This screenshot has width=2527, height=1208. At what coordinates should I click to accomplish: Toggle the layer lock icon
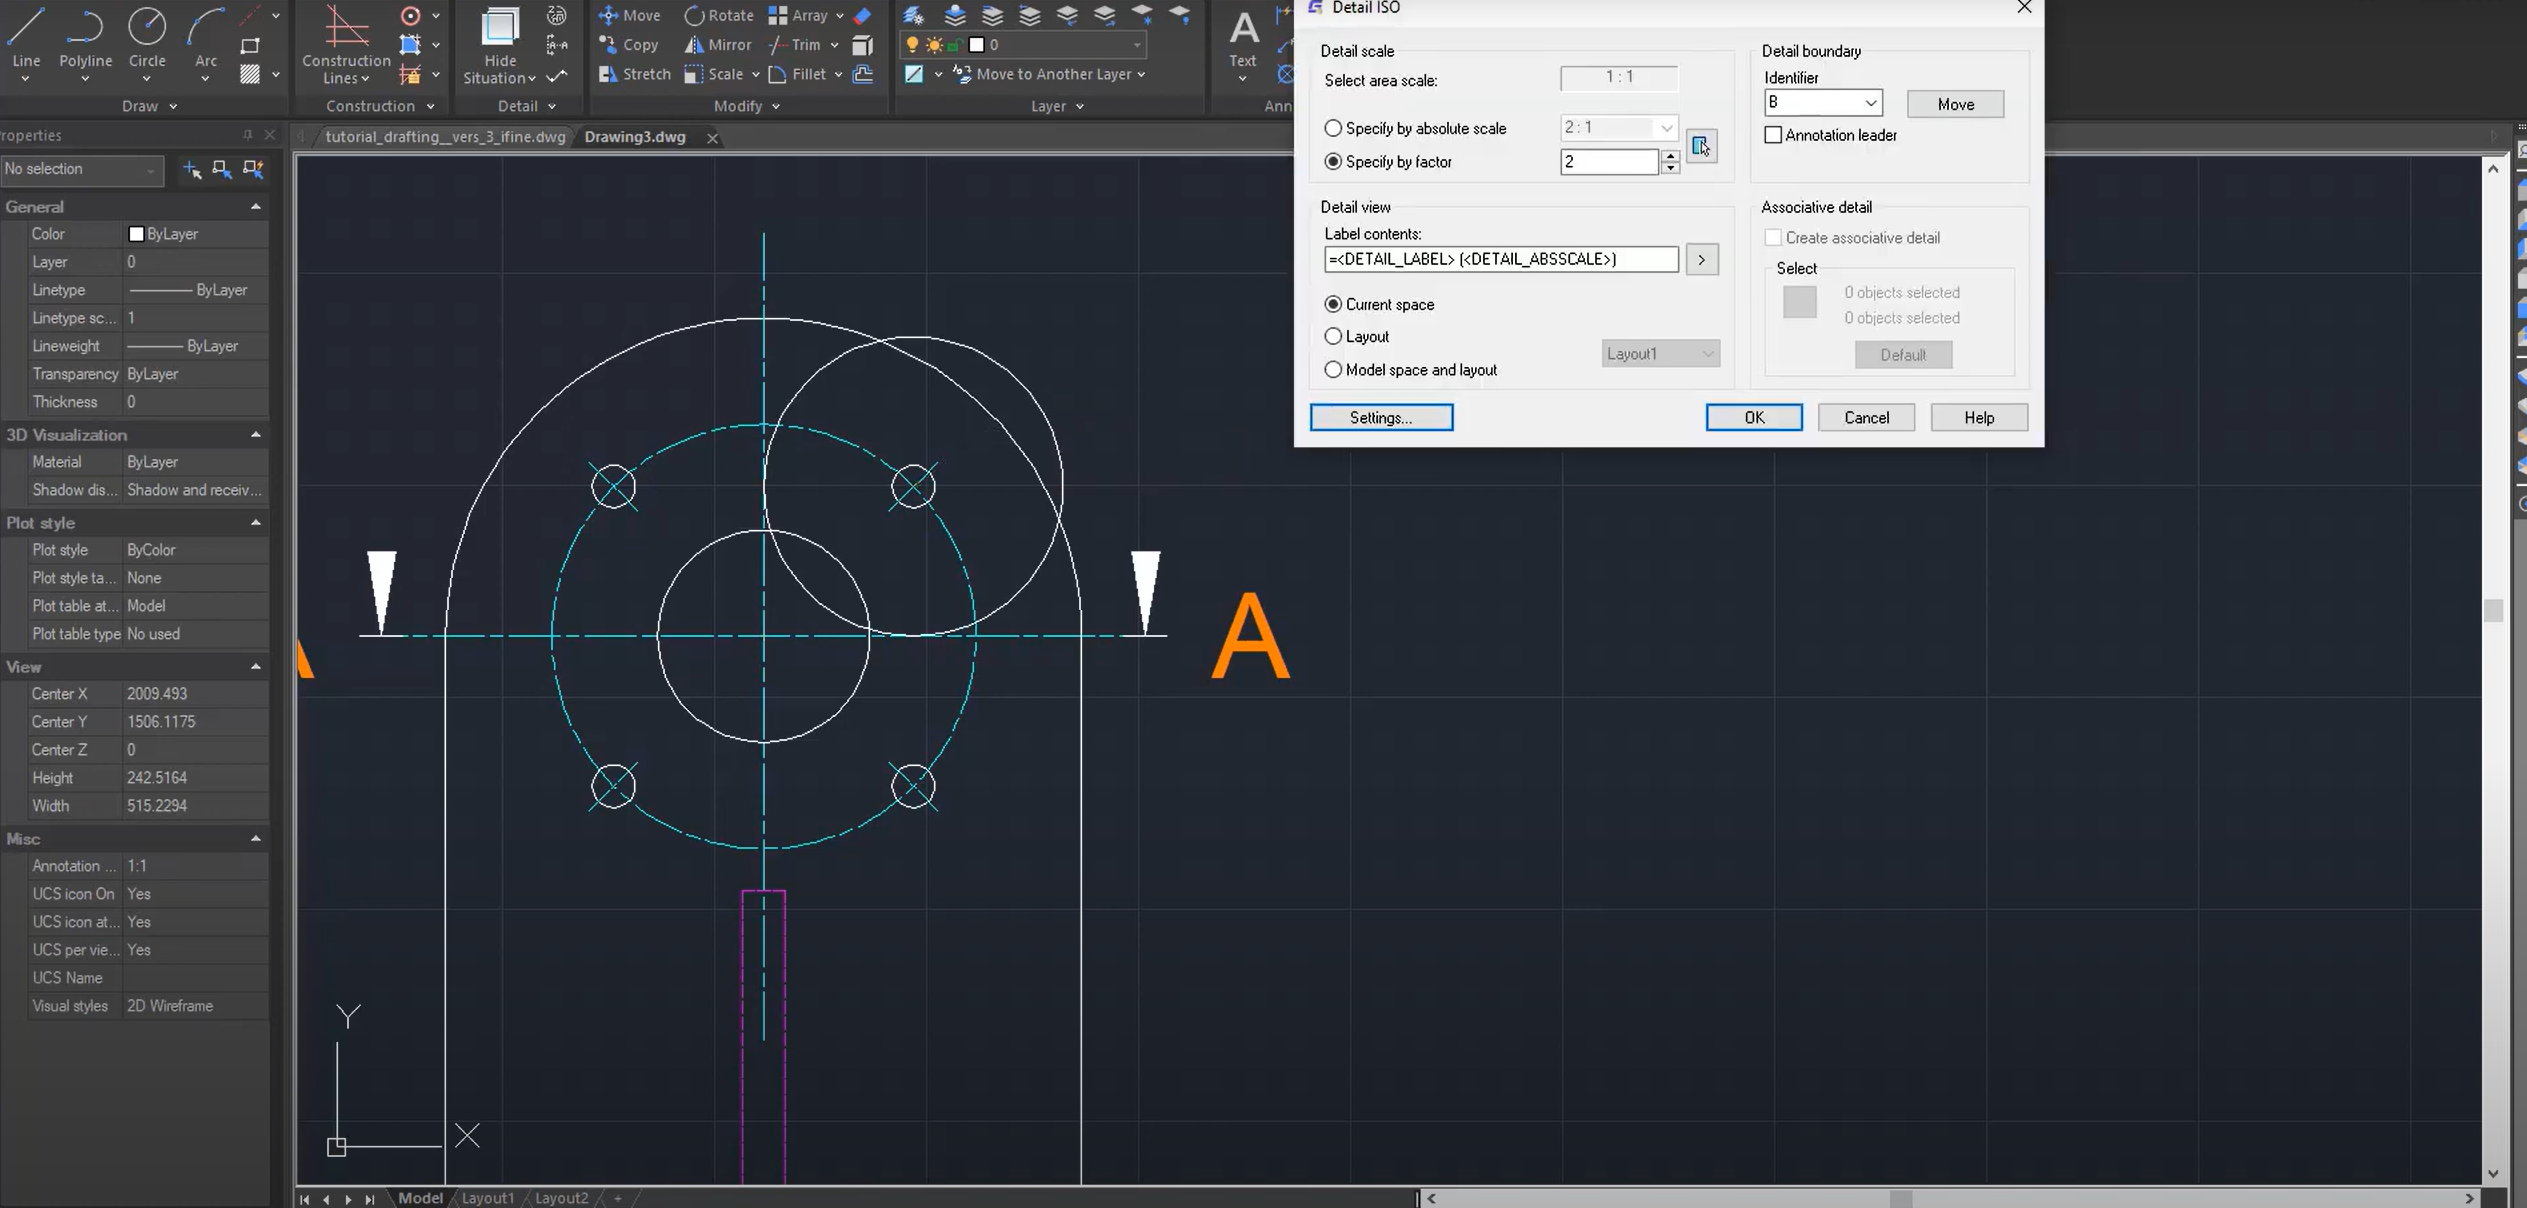[954, 45]
